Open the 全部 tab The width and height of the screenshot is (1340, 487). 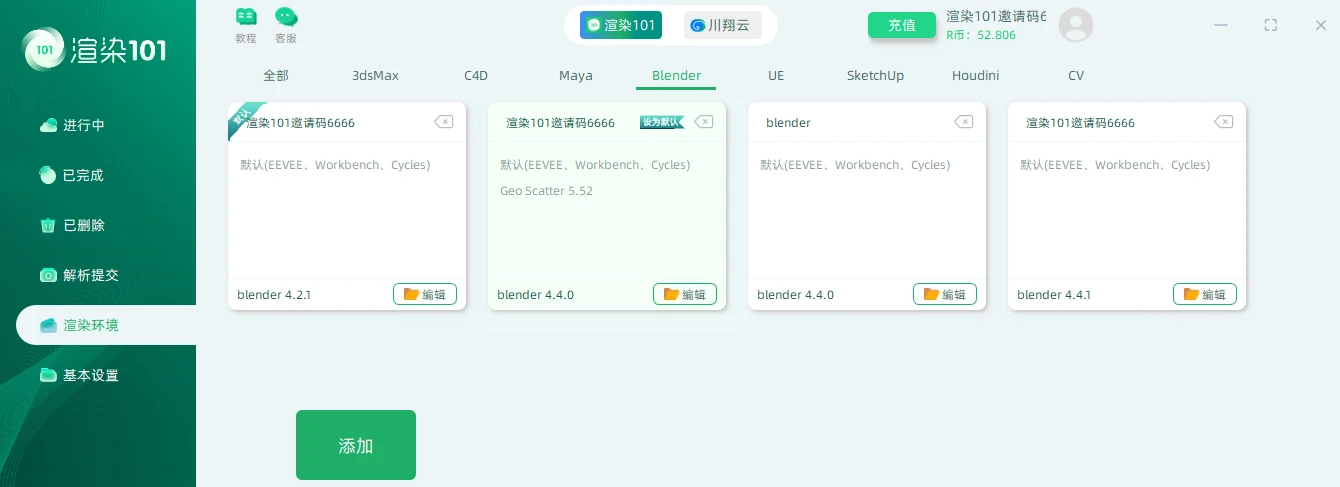(x=276, y=76)
